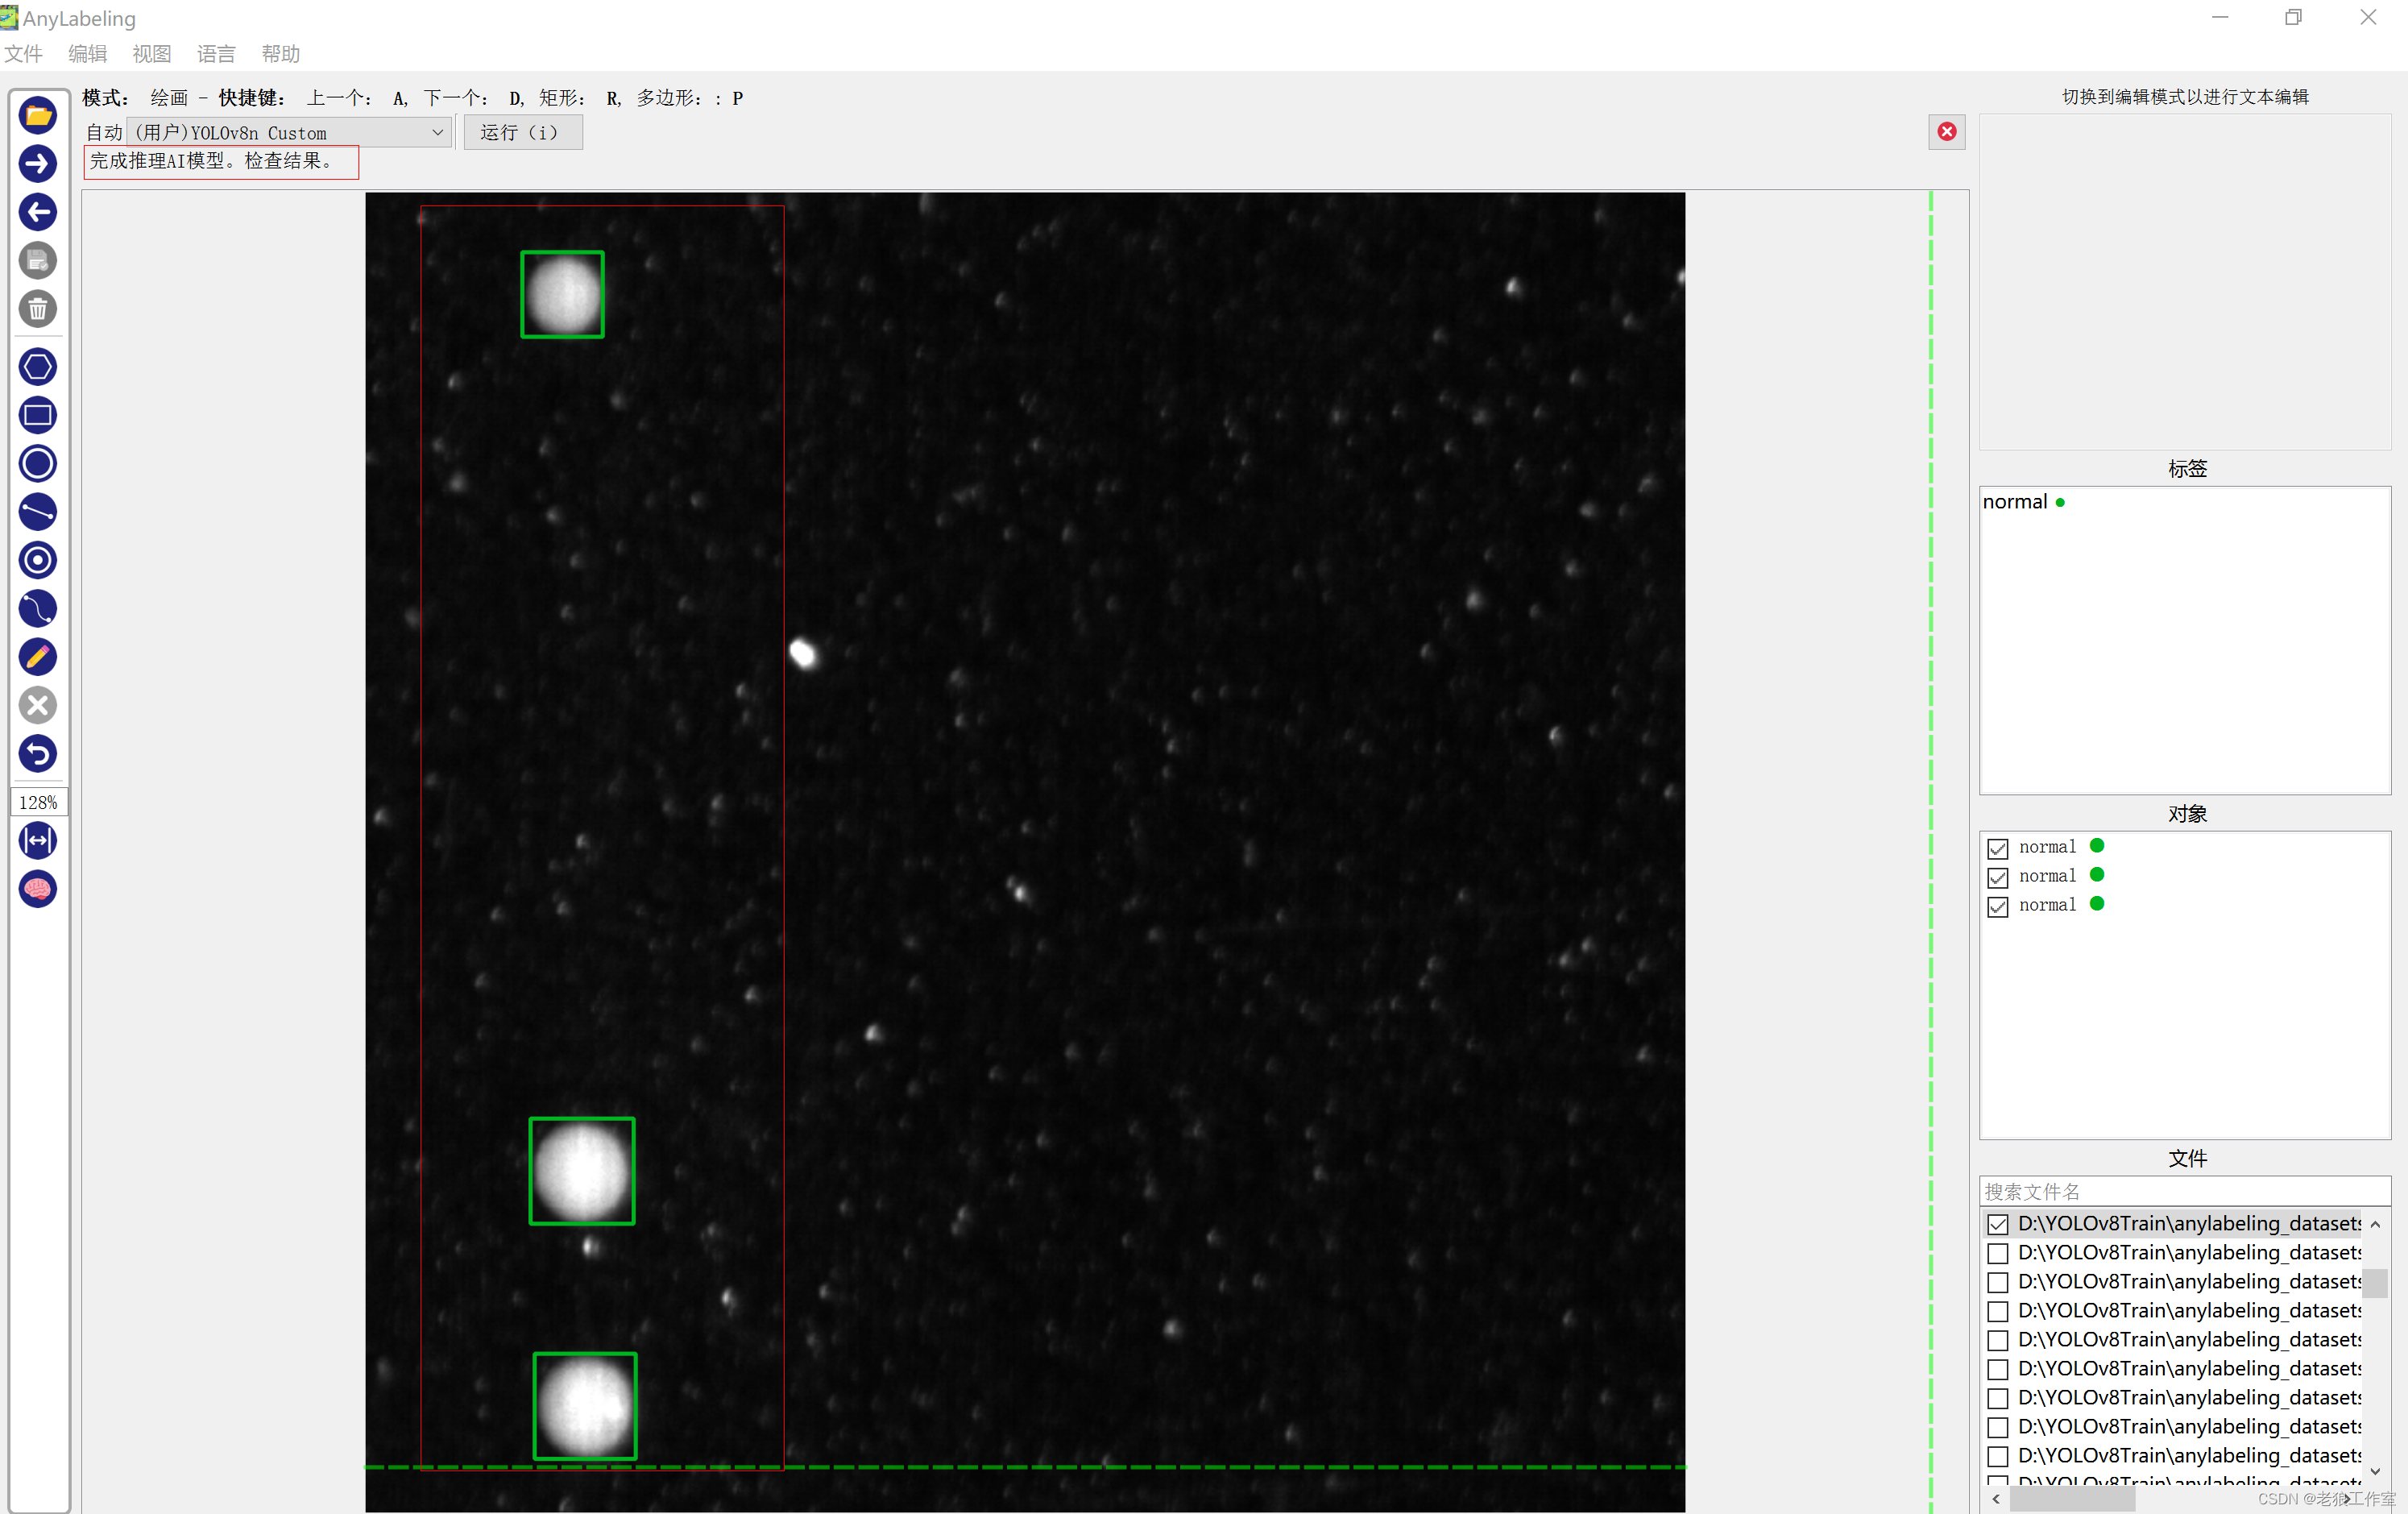Go to next image arrow

38,164
